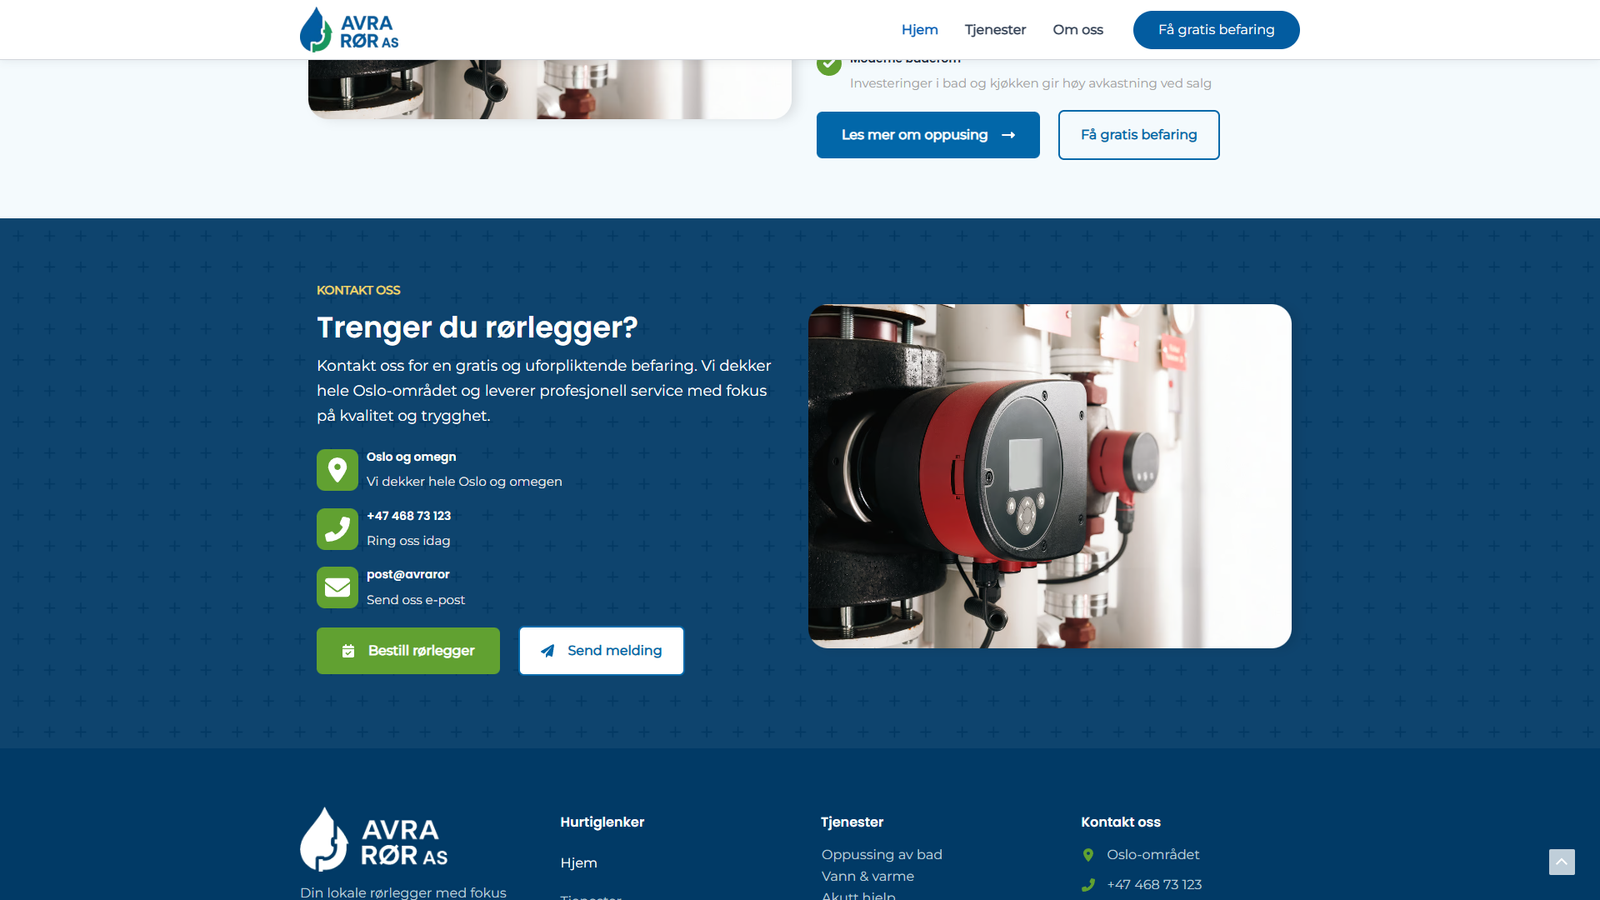
Task: Open the pump photo in contact section
Action: coord(1049,476)
